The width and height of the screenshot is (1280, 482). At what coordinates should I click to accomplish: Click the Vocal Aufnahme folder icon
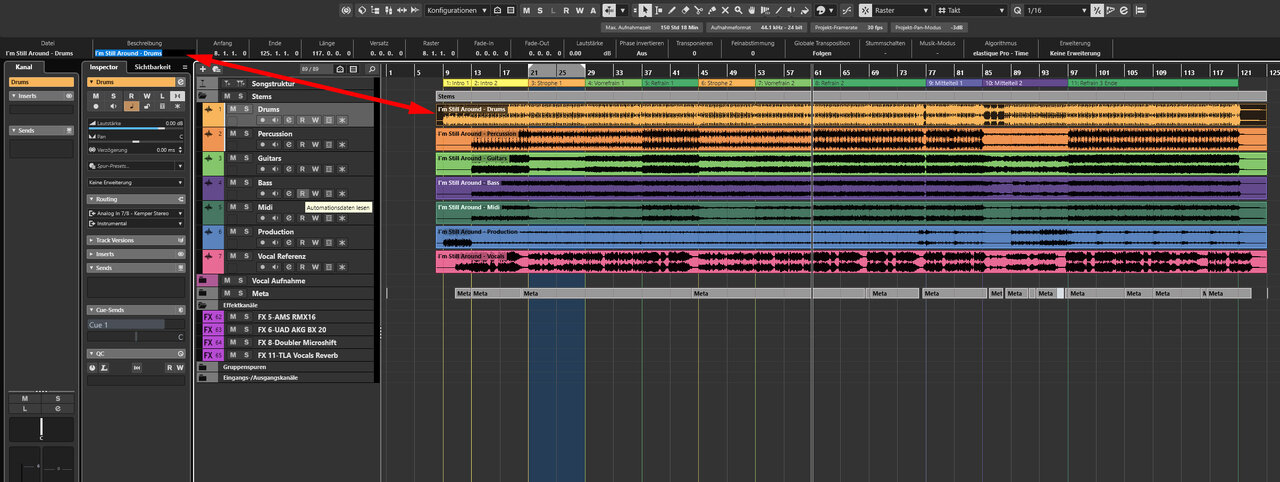(202, 281)
